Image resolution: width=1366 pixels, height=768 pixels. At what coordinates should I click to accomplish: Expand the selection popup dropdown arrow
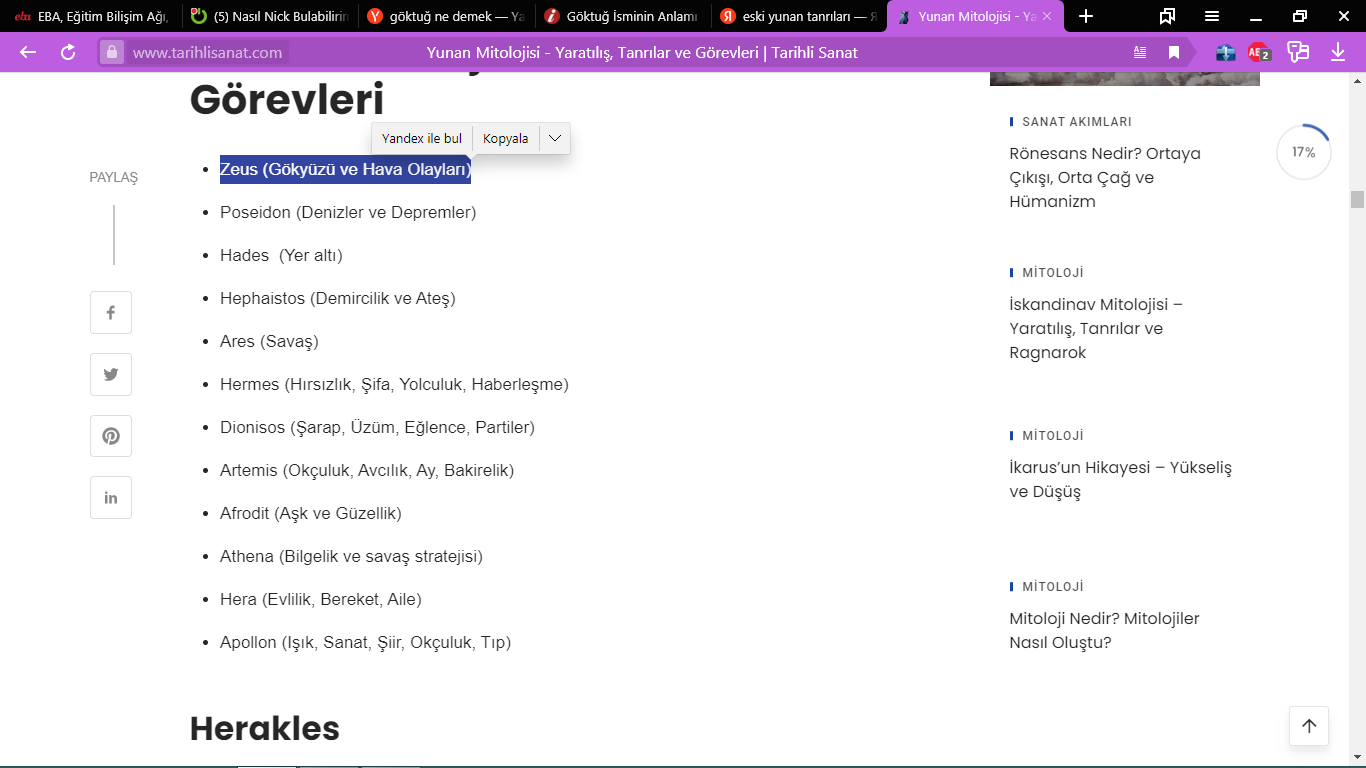point(555,139)
